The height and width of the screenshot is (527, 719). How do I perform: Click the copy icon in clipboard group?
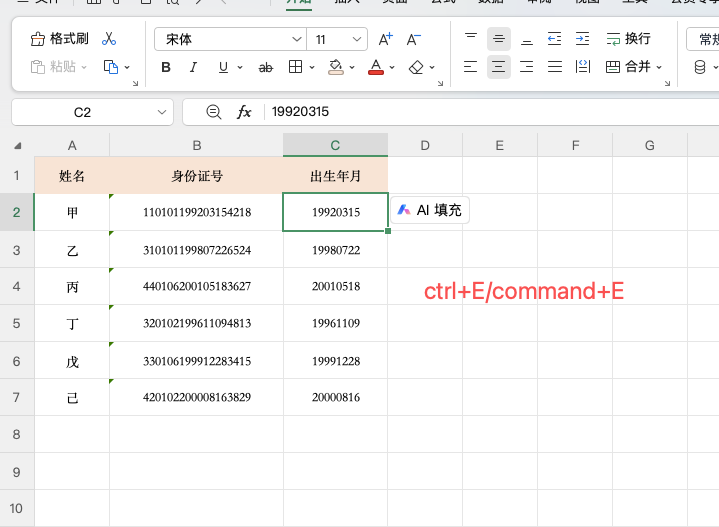point(111,67)
